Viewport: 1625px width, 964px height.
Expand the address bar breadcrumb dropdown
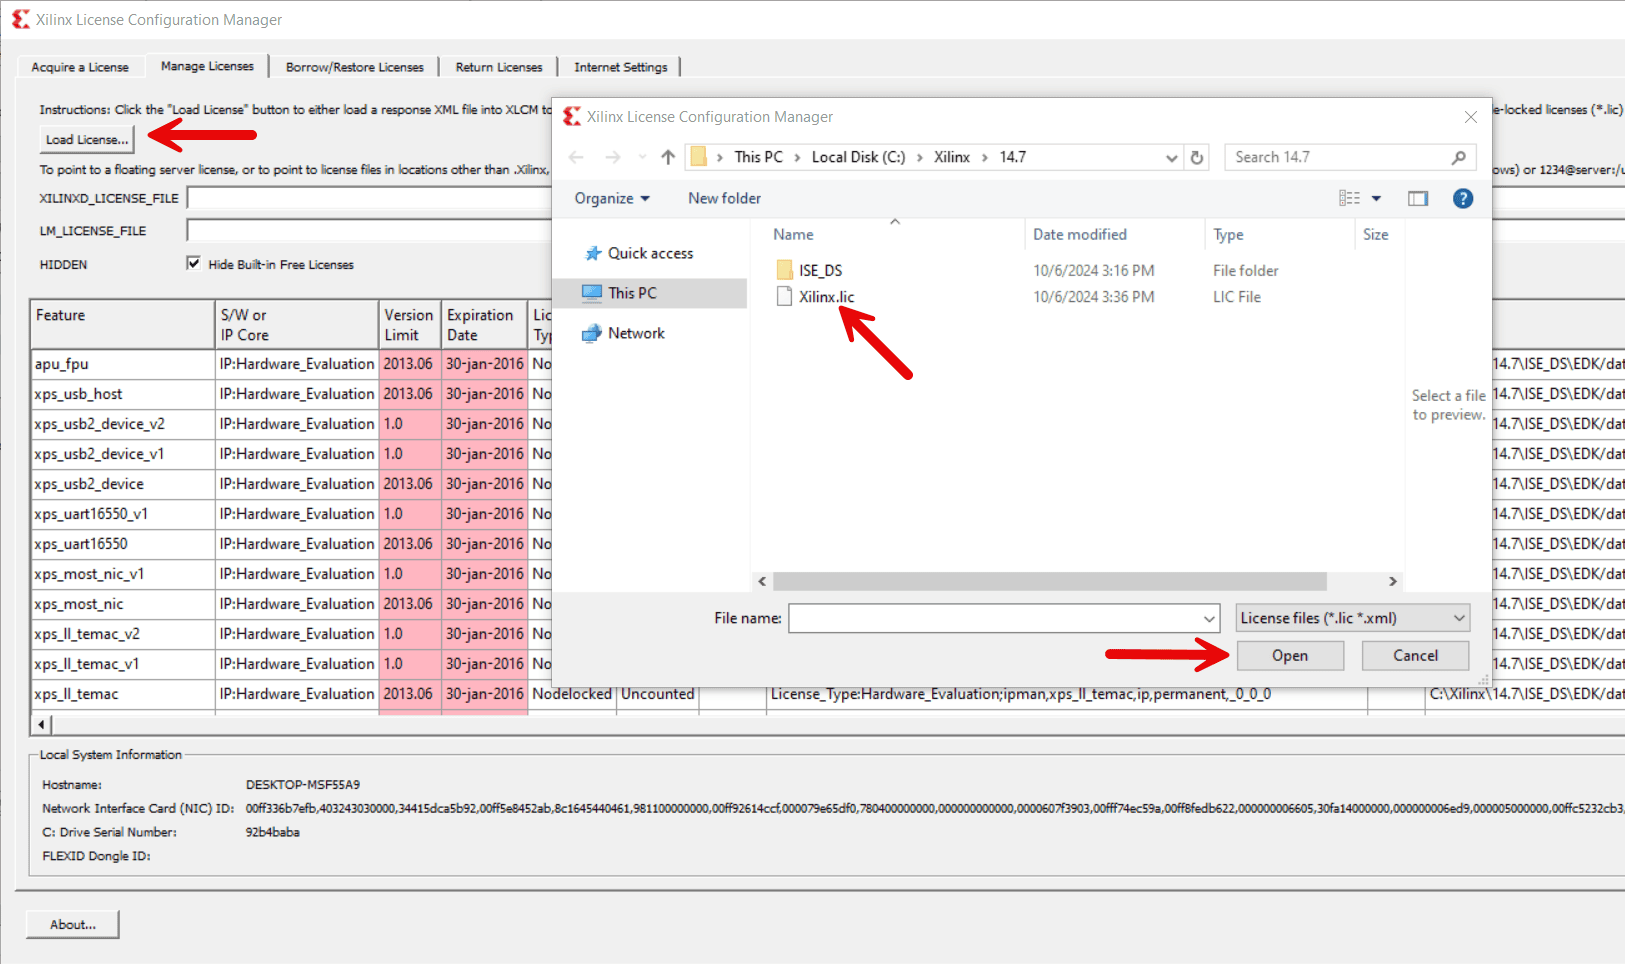1170,157
